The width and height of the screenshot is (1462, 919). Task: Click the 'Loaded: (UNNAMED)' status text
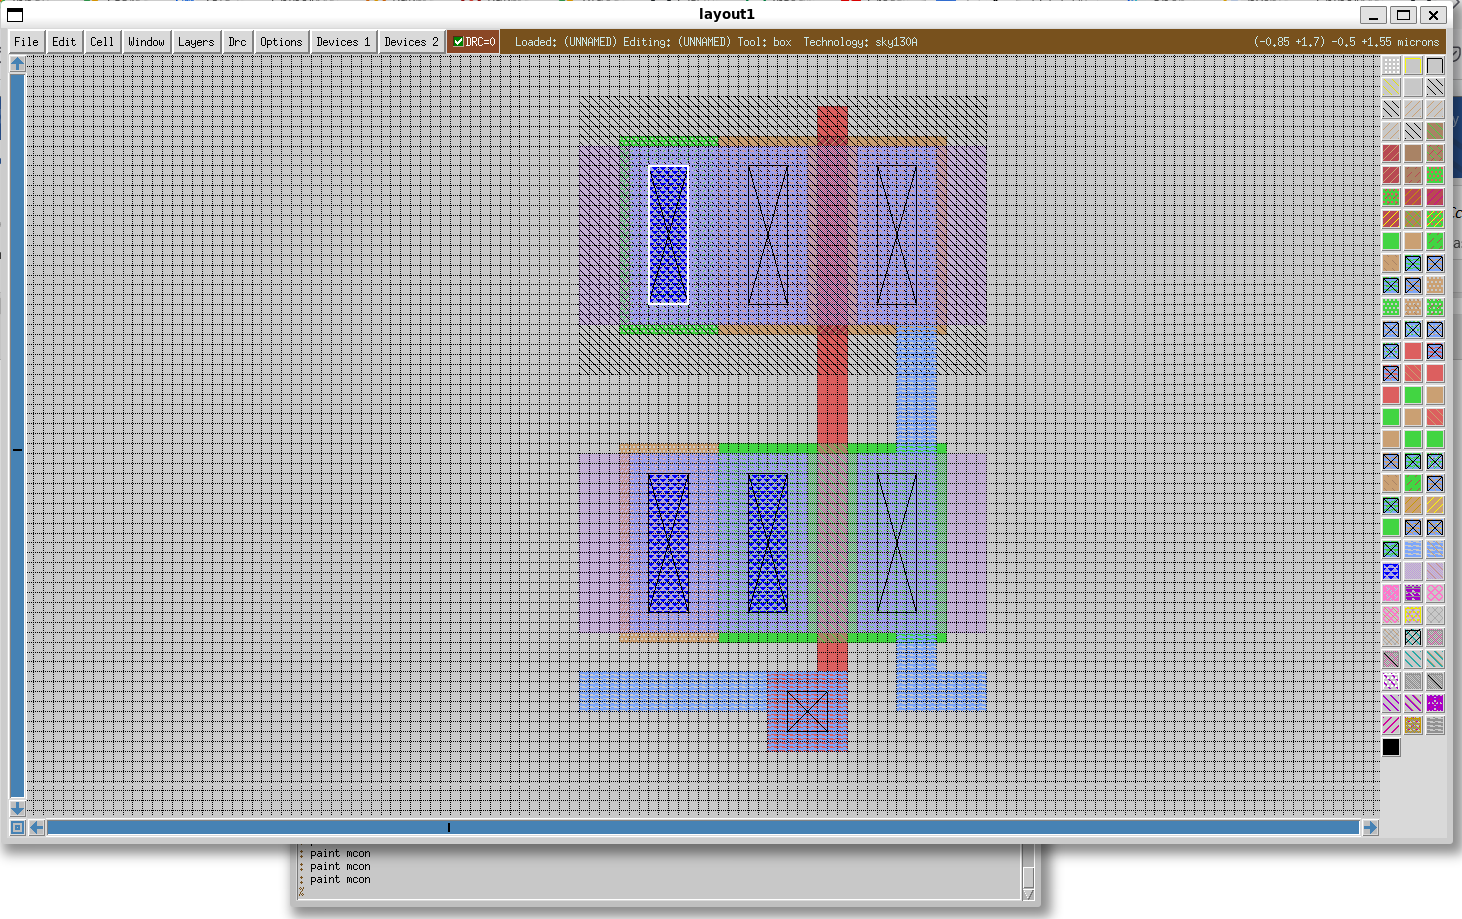pos(566,42)
